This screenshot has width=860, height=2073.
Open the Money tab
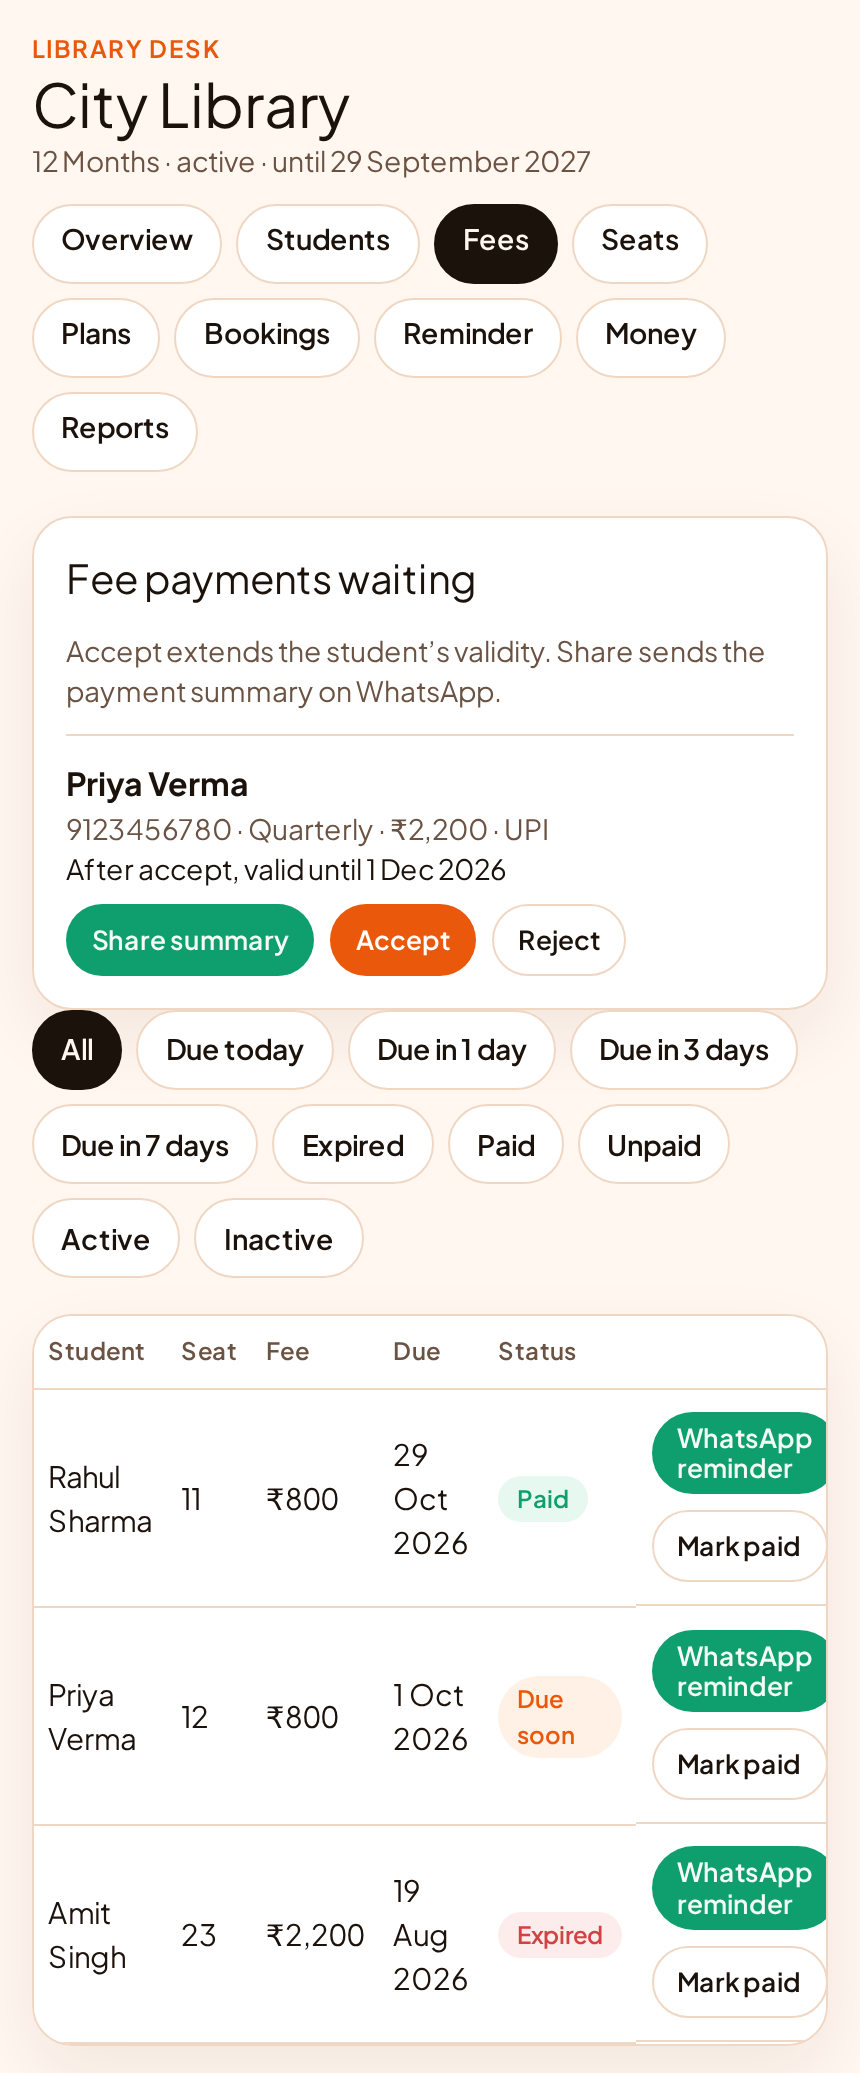651,337
